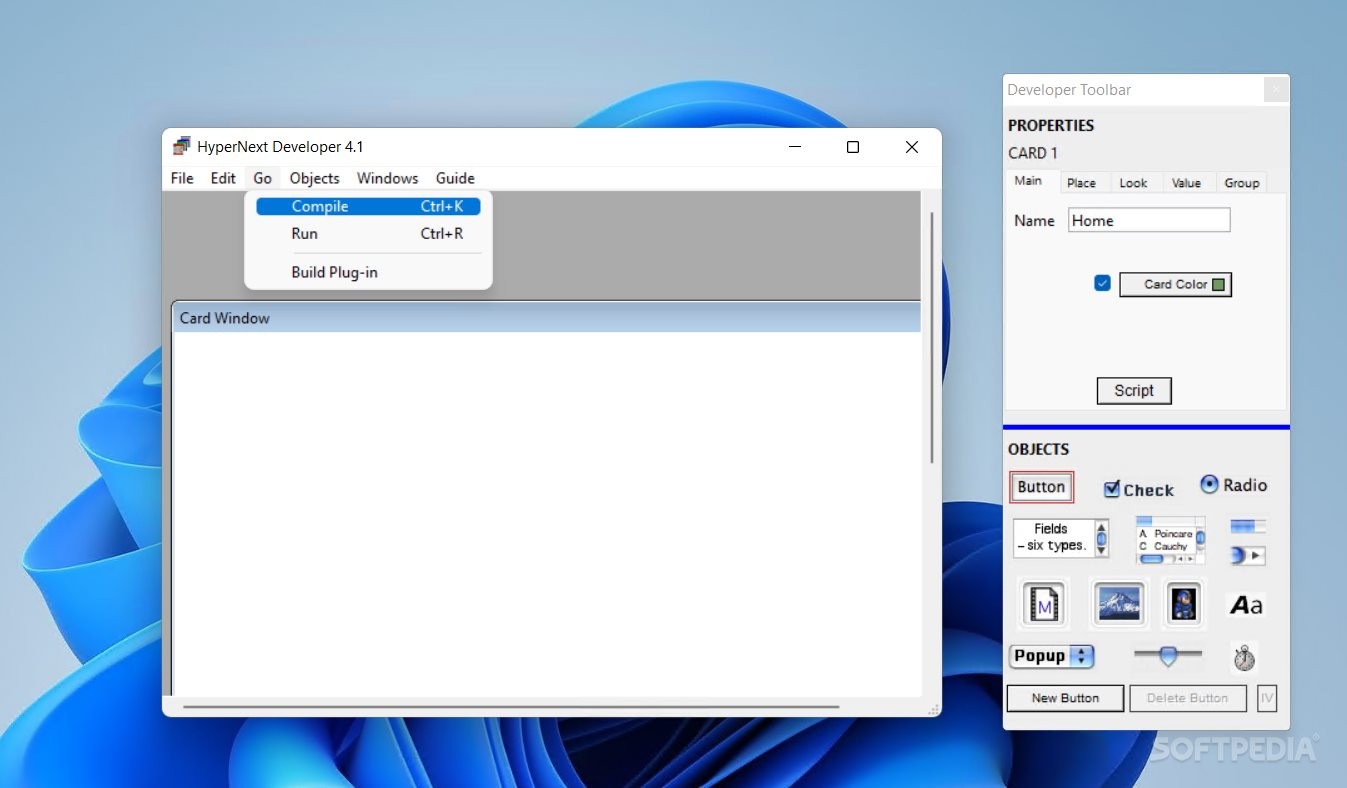Viewport: 1347px width, 788px height.
Task: Select the sprite character object icon
Action: (1184, 604)
